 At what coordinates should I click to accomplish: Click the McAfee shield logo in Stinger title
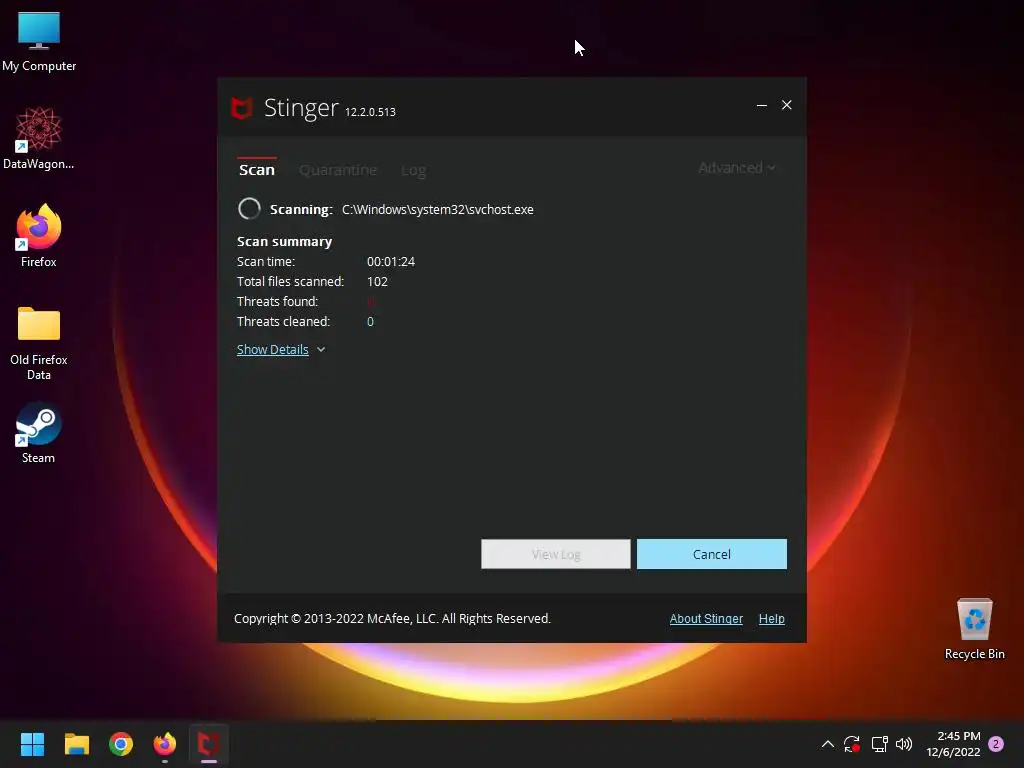pyautogui.click(x=242, y=108)
